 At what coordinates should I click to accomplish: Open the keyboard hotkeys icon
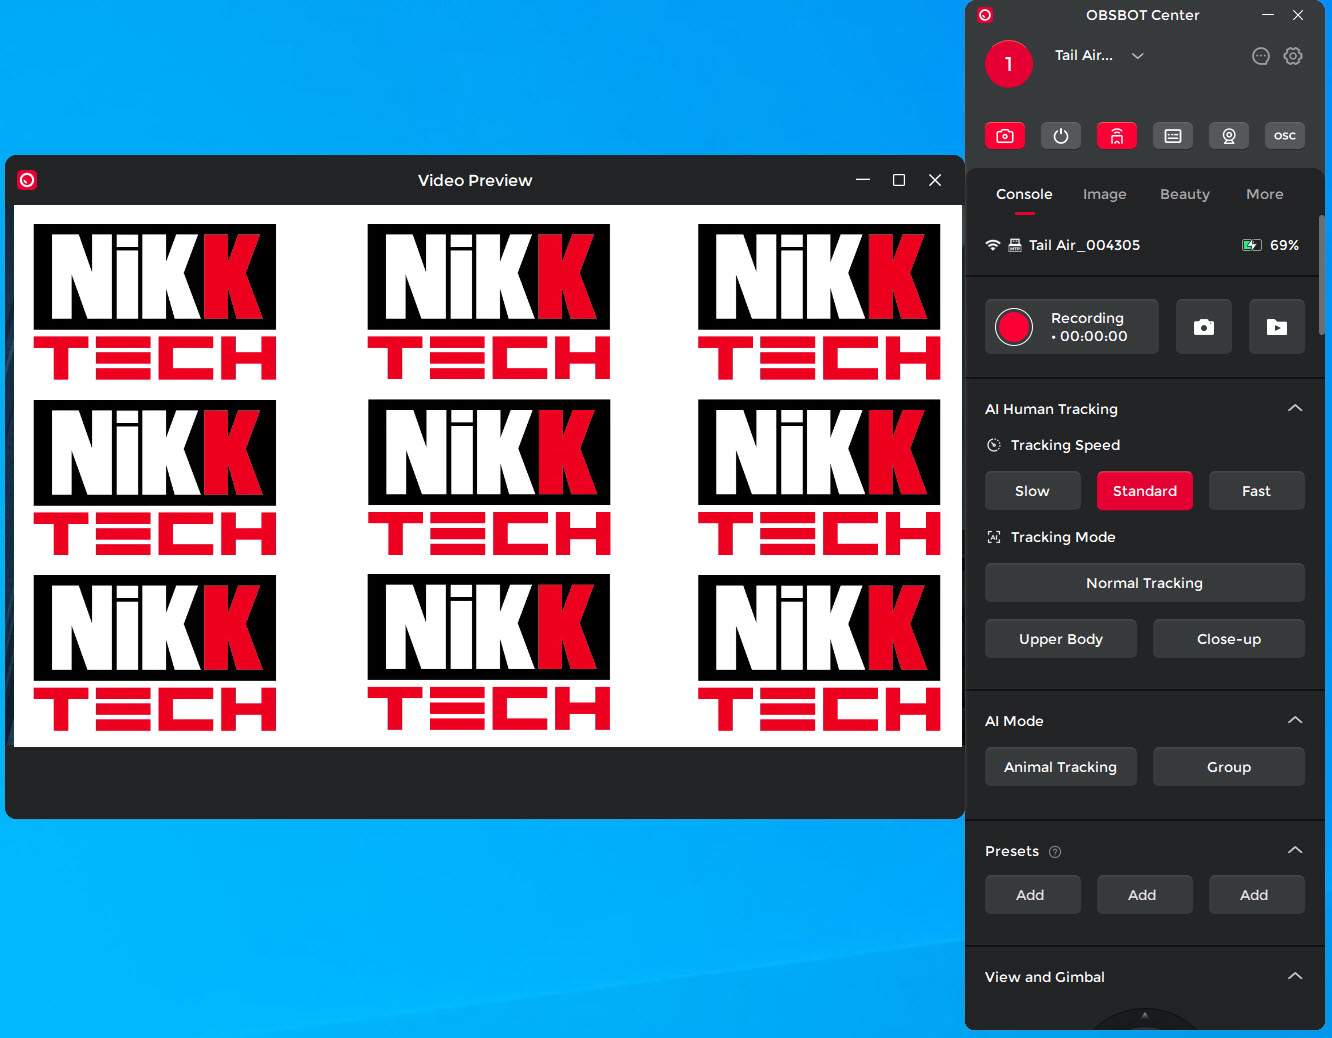(1173, 135)
